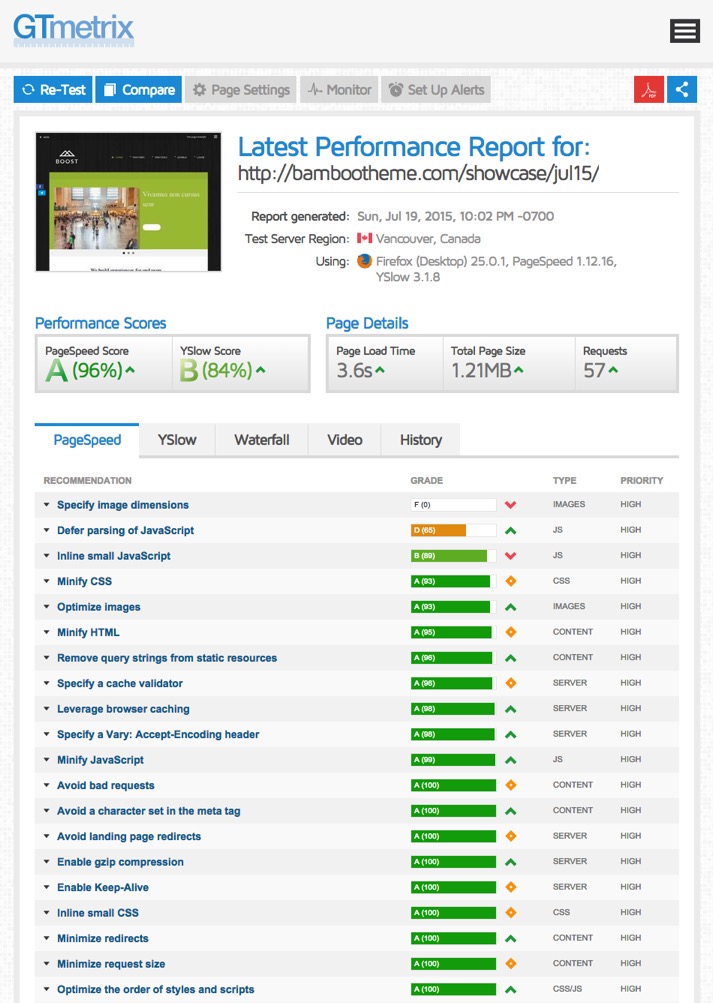Open the Waterfall tab

(262, 440)
